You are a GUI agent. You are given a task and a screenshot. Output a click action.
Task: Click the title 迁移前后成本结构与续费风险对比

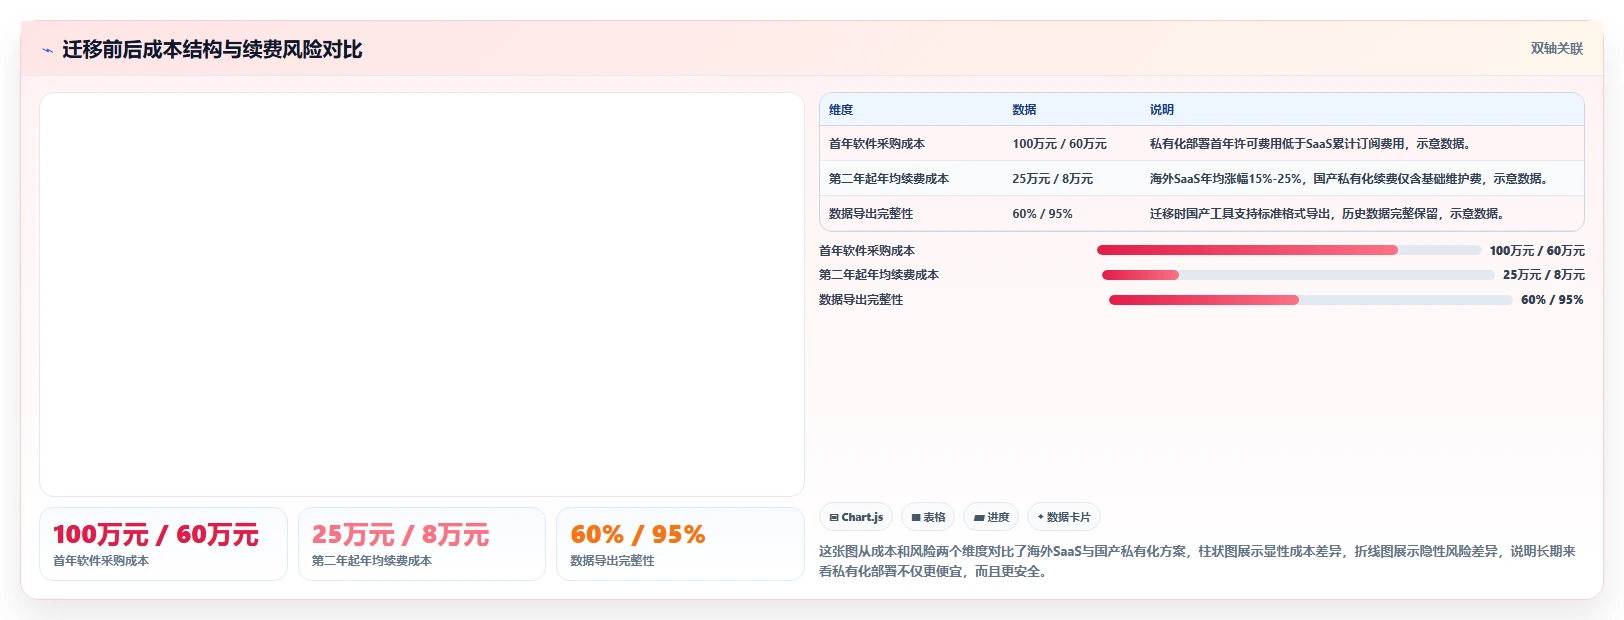click(x=212, y=50)
